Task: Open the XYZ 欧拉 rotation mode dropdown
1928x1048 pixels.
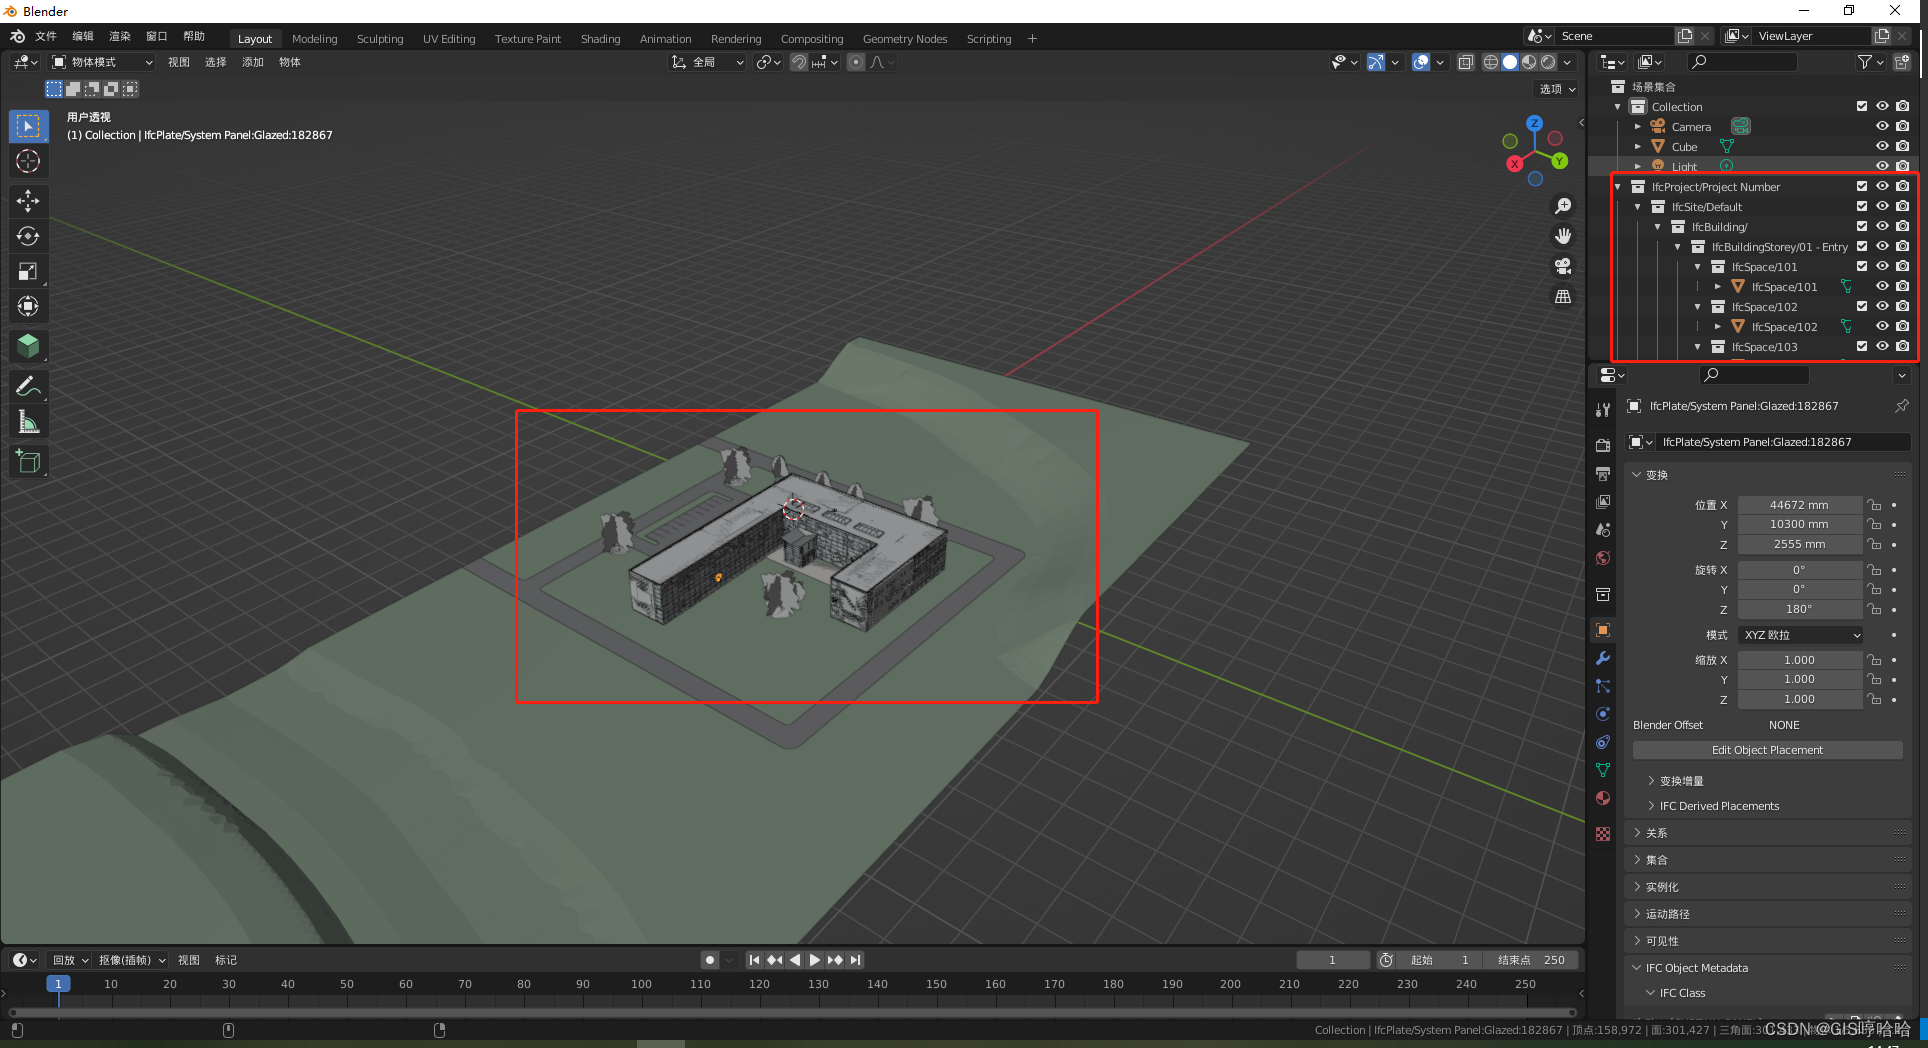Action: tap(1799, 634)
